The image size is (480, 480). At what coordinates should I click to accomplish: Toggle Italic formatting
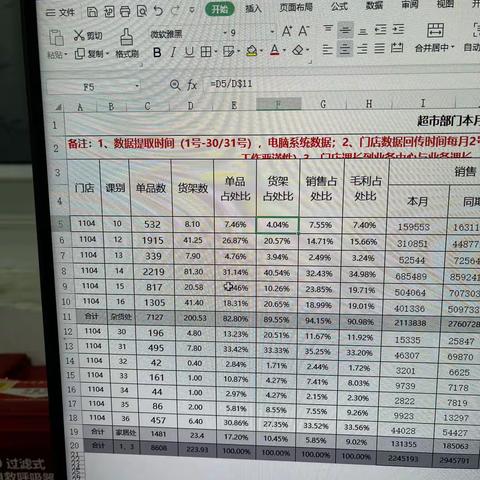173,52
